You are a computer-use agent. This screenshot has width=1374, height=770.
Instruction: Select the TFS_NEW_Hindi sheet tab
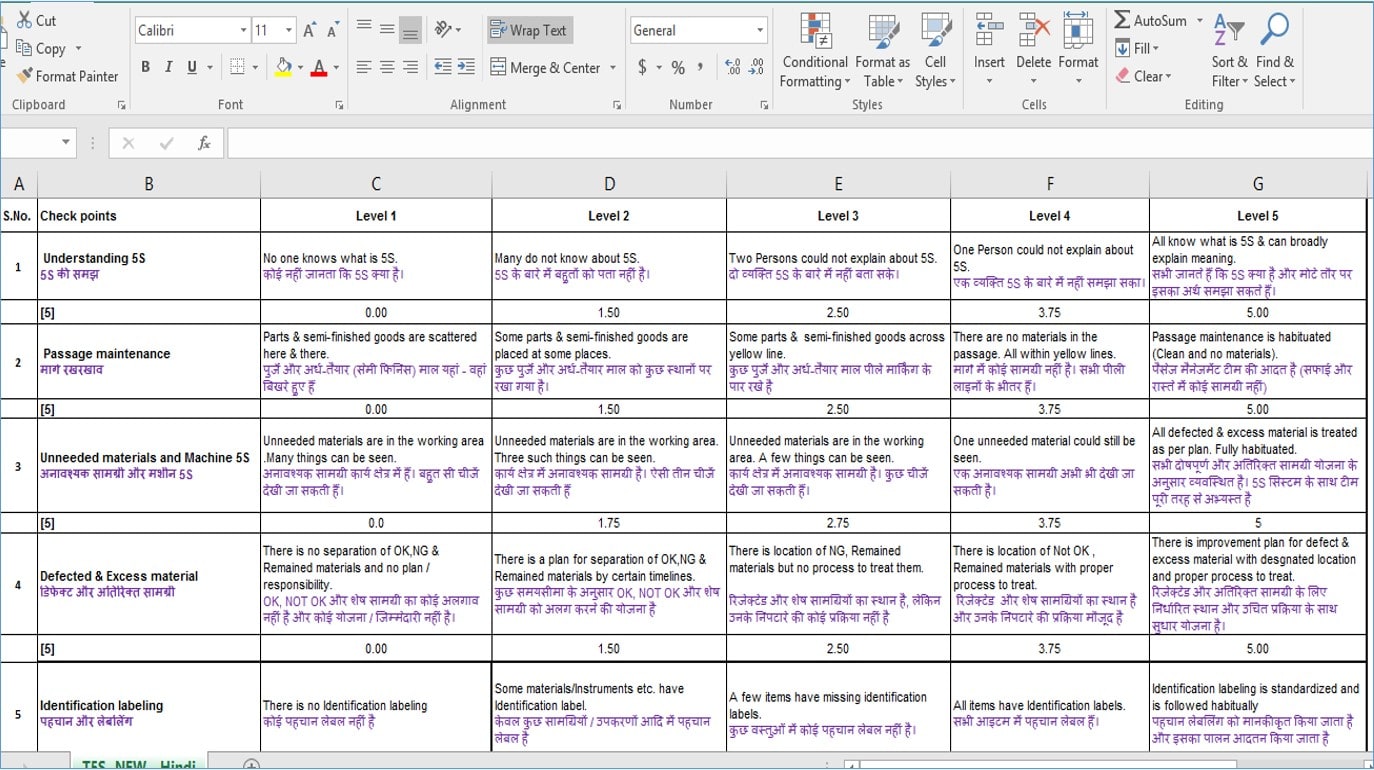140,764
